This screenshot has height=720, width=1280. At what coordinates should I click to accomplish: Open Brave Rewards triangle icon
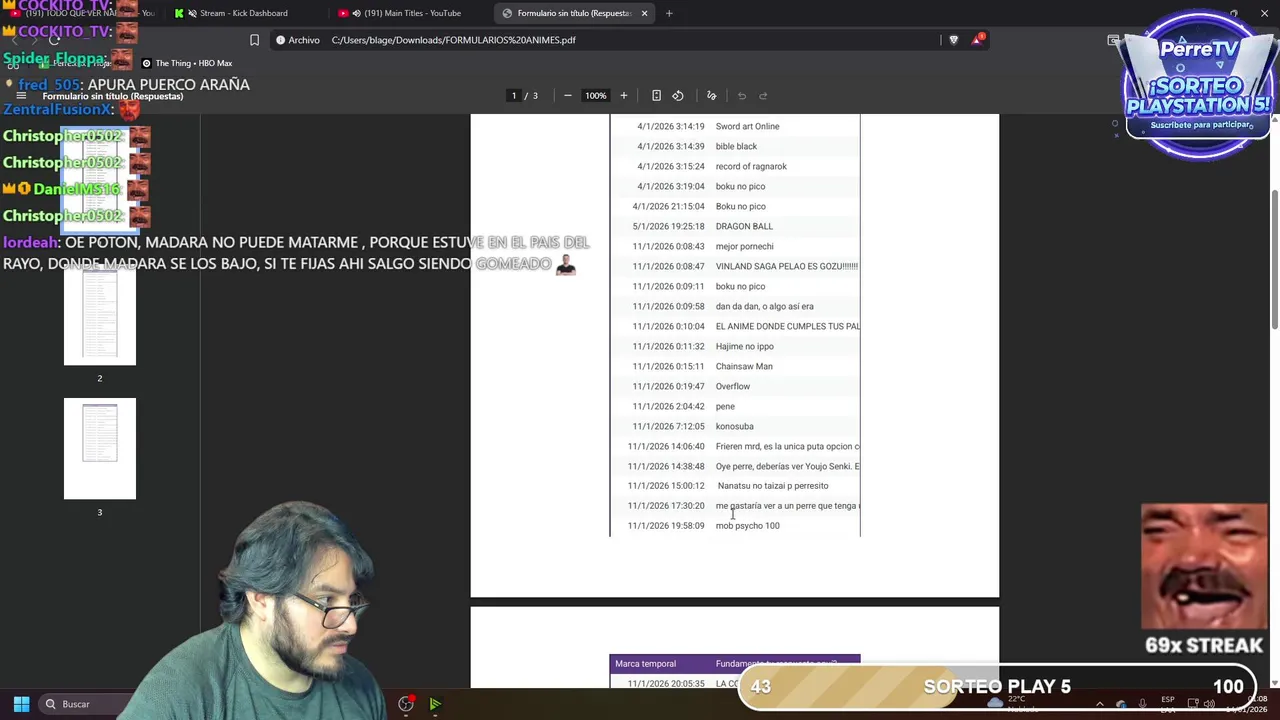coord(977,40)
